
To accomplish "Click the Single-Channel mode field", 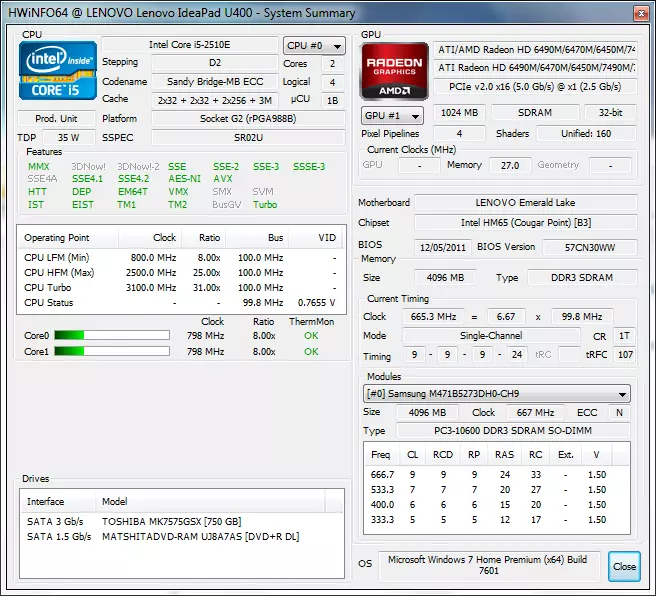I will tap(491, 336).
